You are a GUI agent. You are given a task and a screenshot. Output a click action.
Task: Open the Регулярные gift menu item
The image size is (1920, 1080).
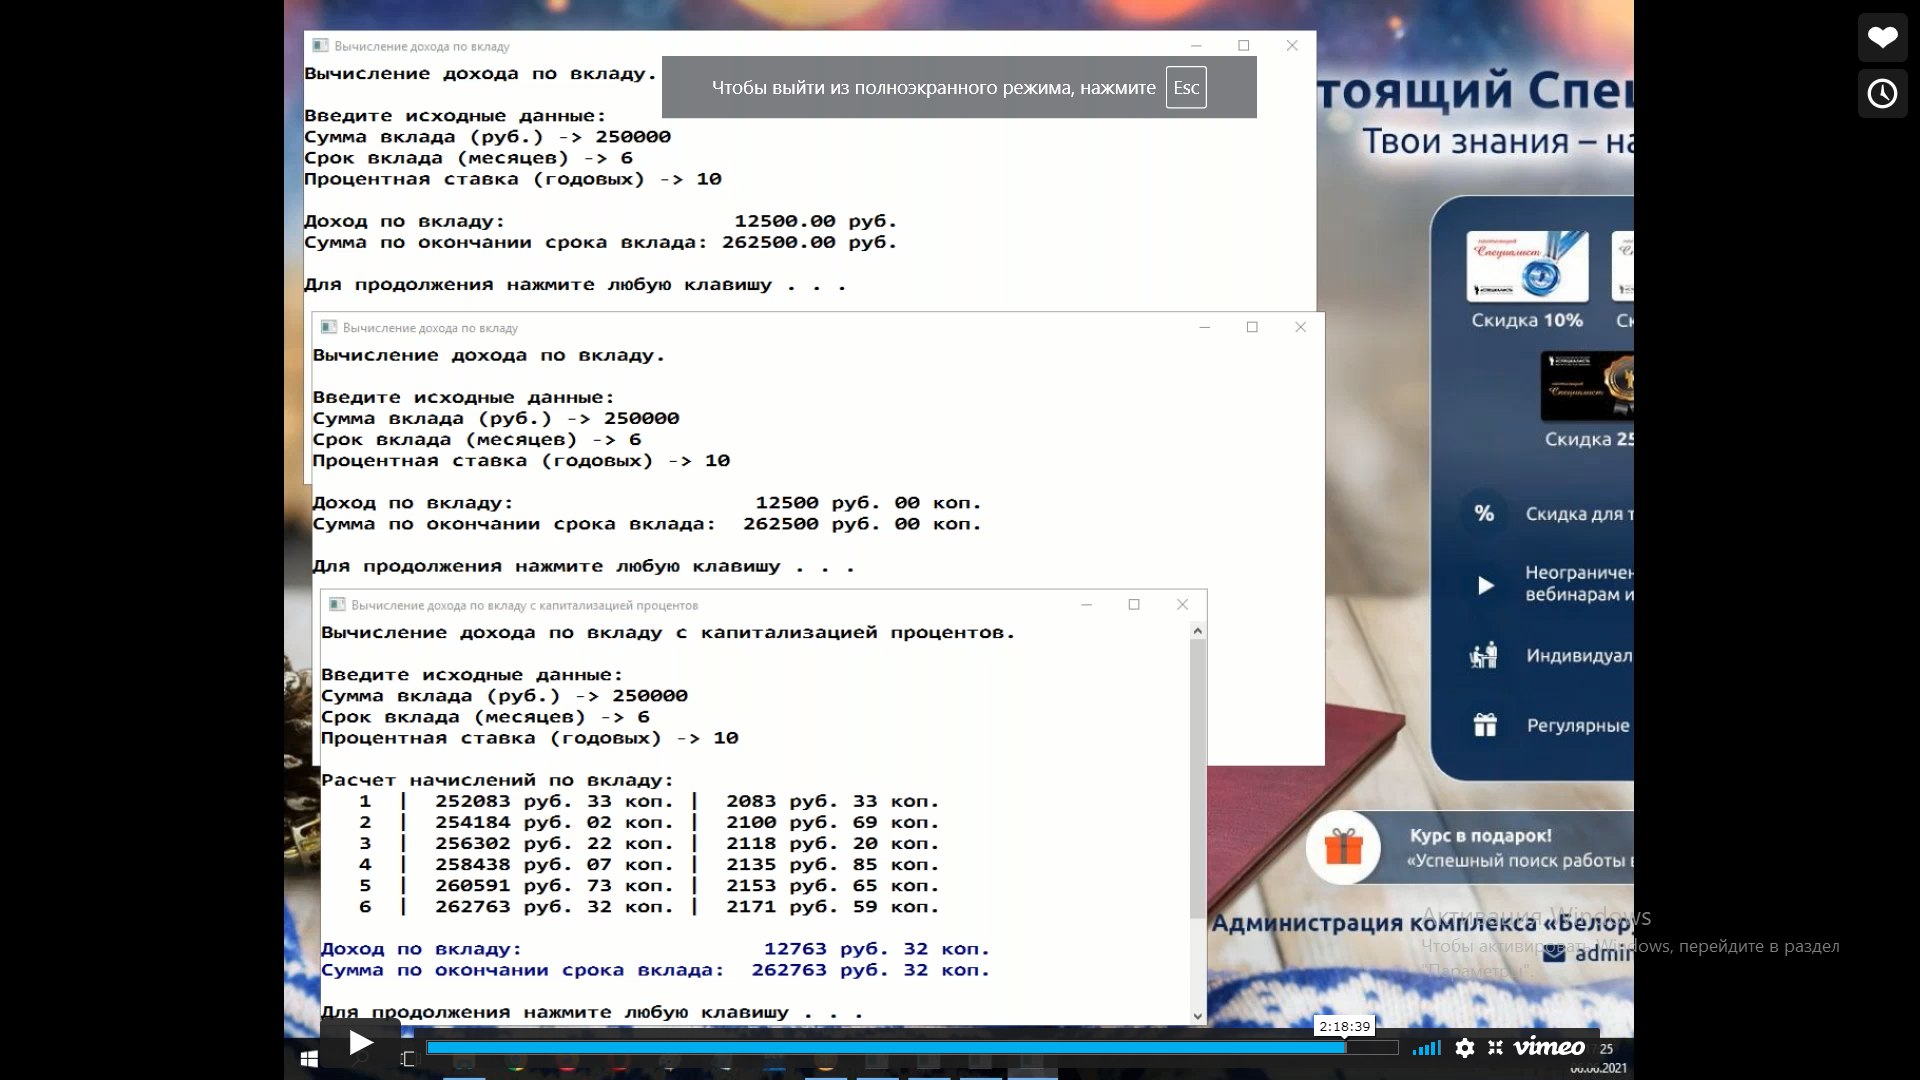pyautogui.click(x=1577, y=726)
